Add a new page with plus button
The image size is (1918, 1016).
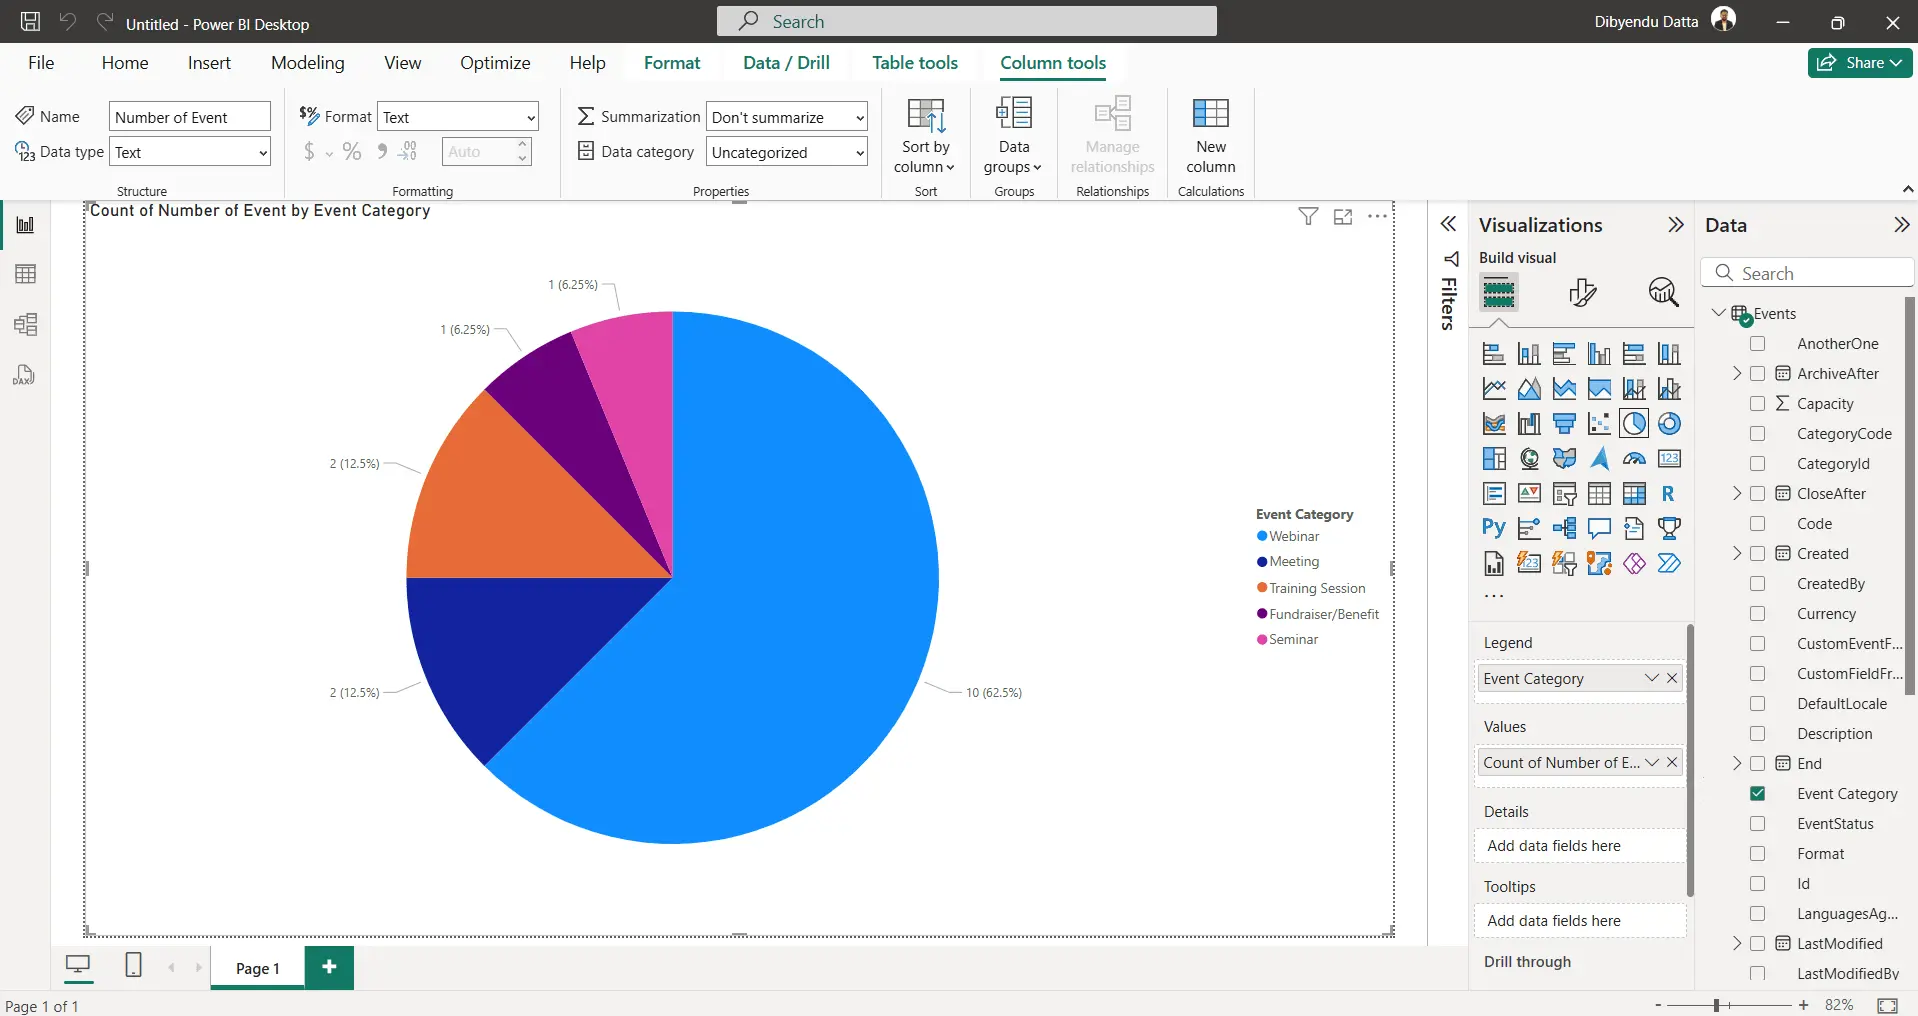tap(329, 967)
